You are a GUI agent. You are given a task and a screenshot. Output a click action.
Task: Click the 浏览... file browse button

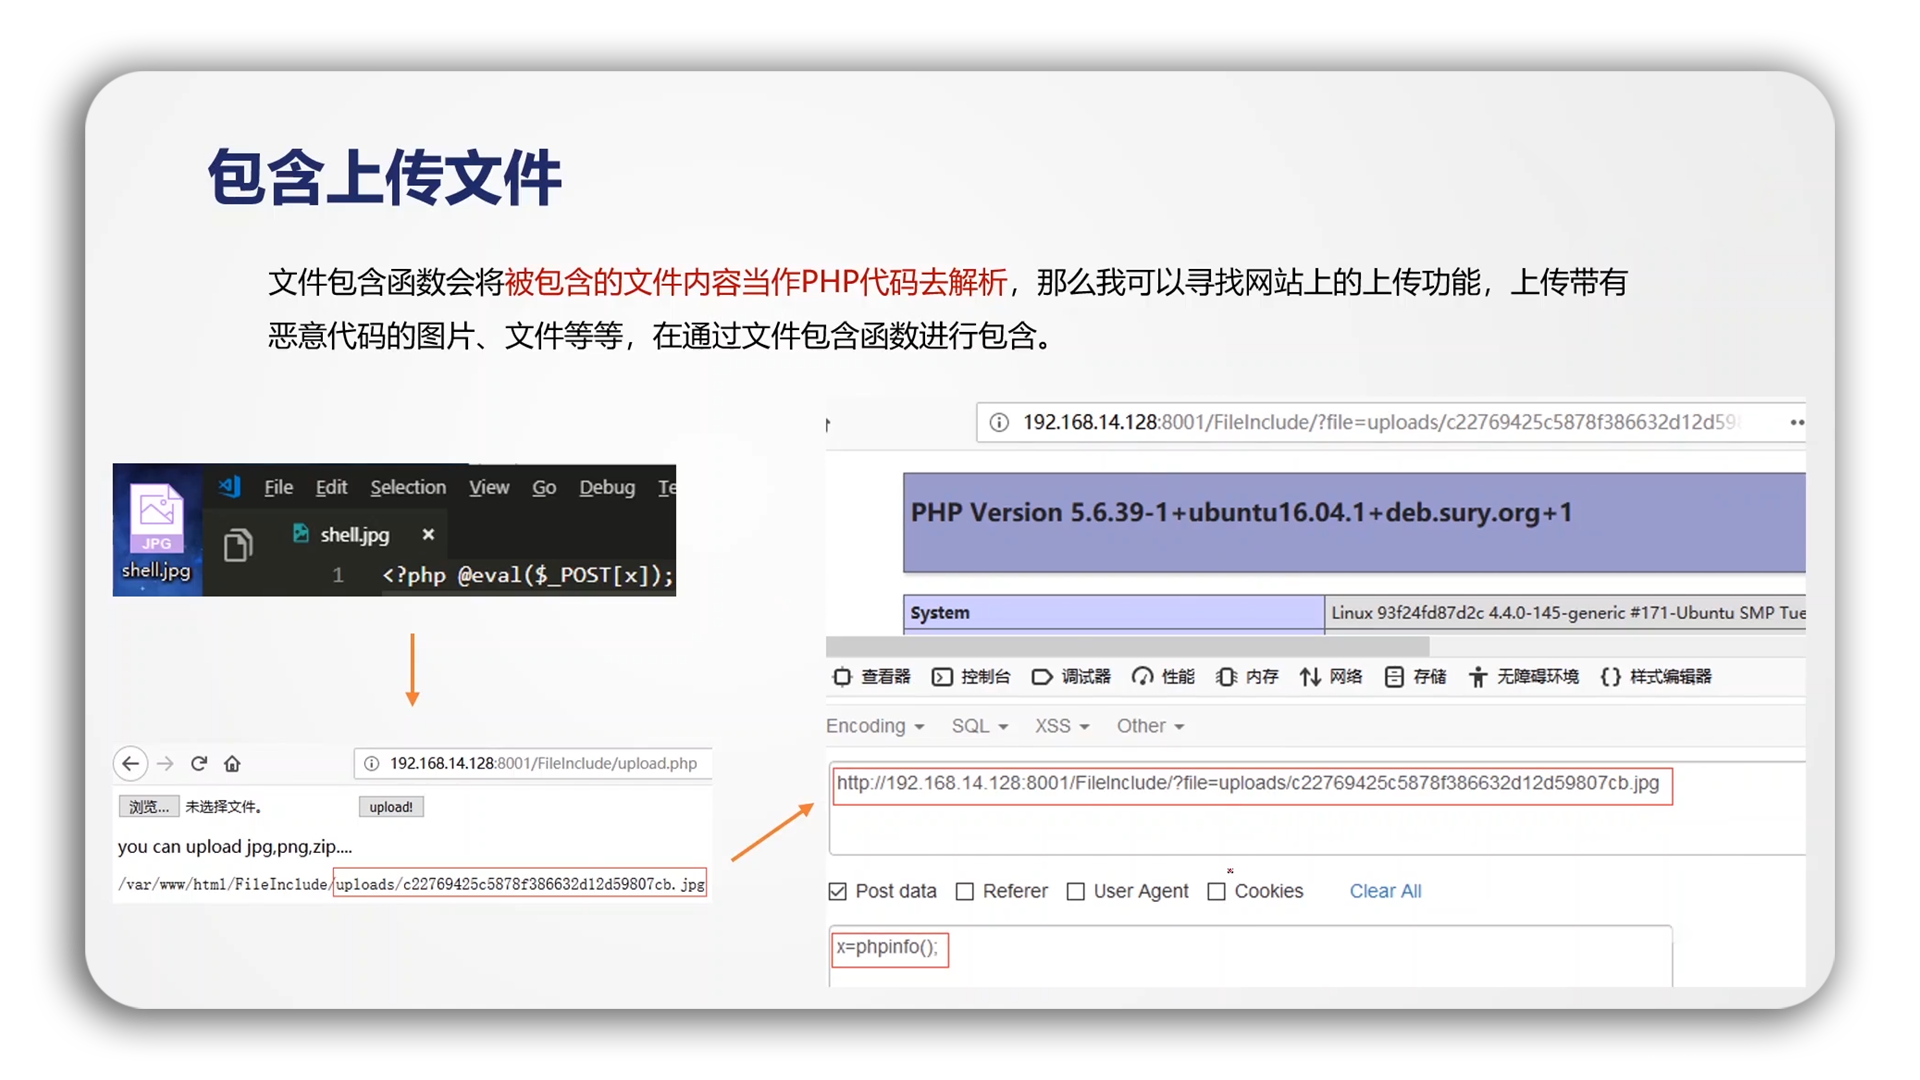pyautogui.click(x=149, y=807)
